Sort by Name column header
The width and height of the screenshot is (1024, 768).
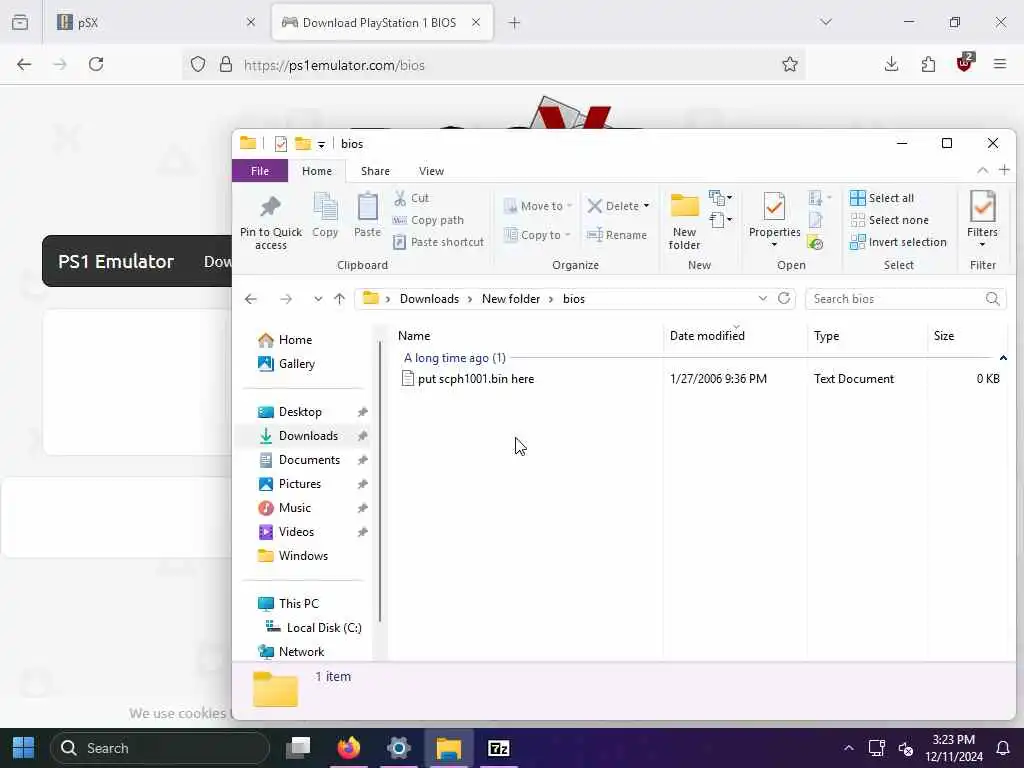pos(414,336)
